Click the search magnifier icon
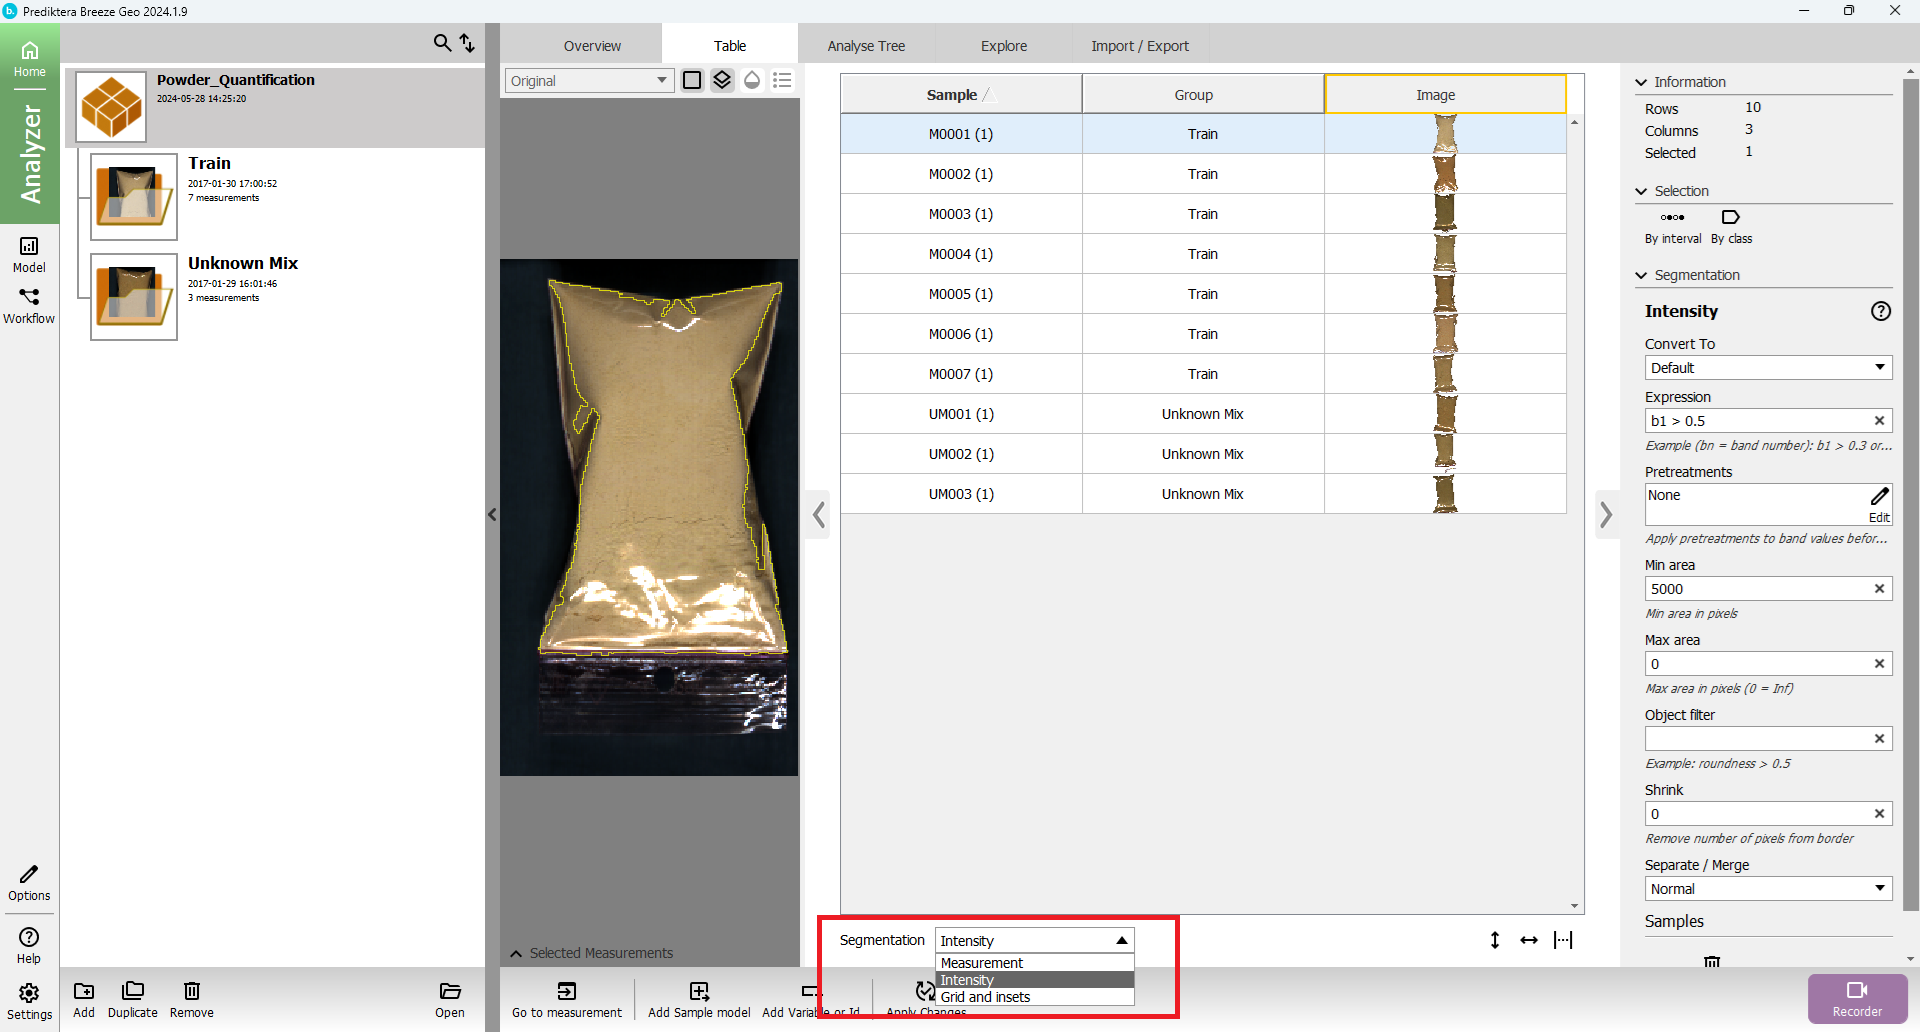 tap(442, 43)
